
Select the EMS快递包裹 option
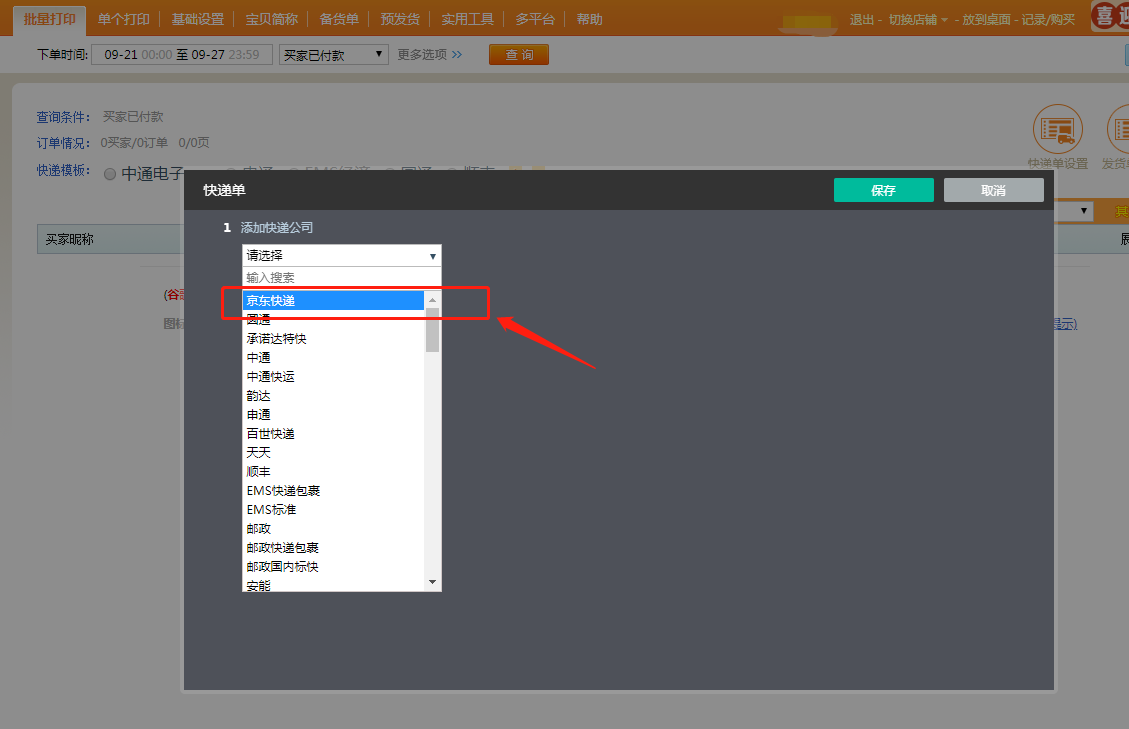pos(333,491)
